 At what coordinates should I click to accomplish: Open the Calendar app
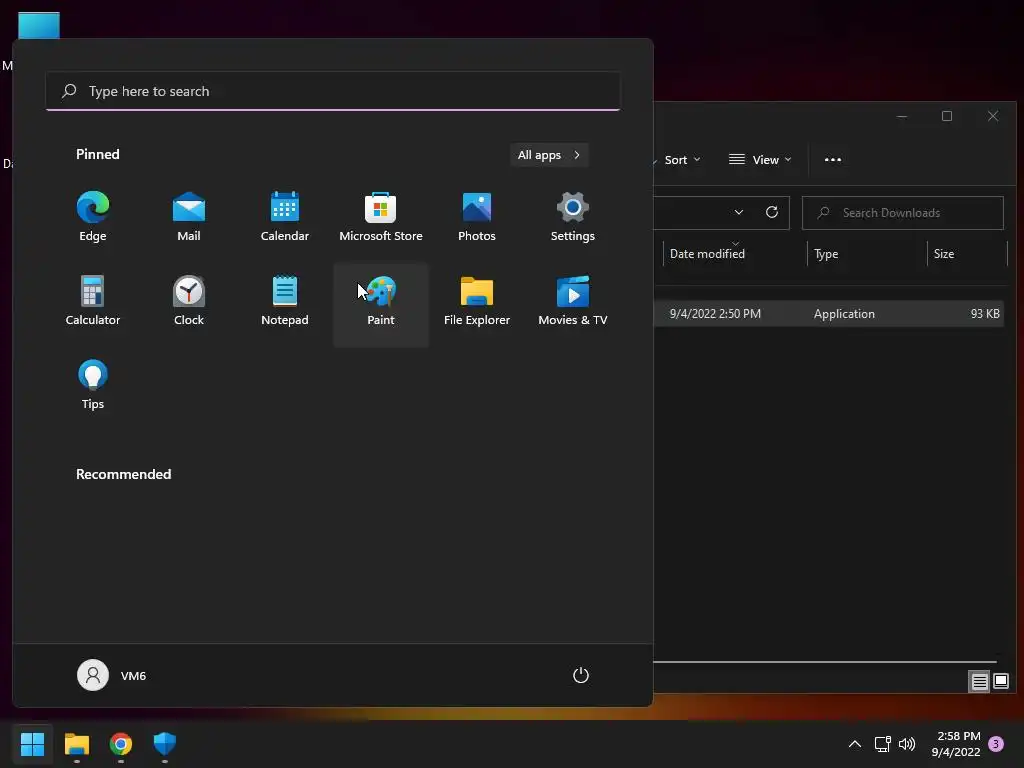[x=285, y=217]
